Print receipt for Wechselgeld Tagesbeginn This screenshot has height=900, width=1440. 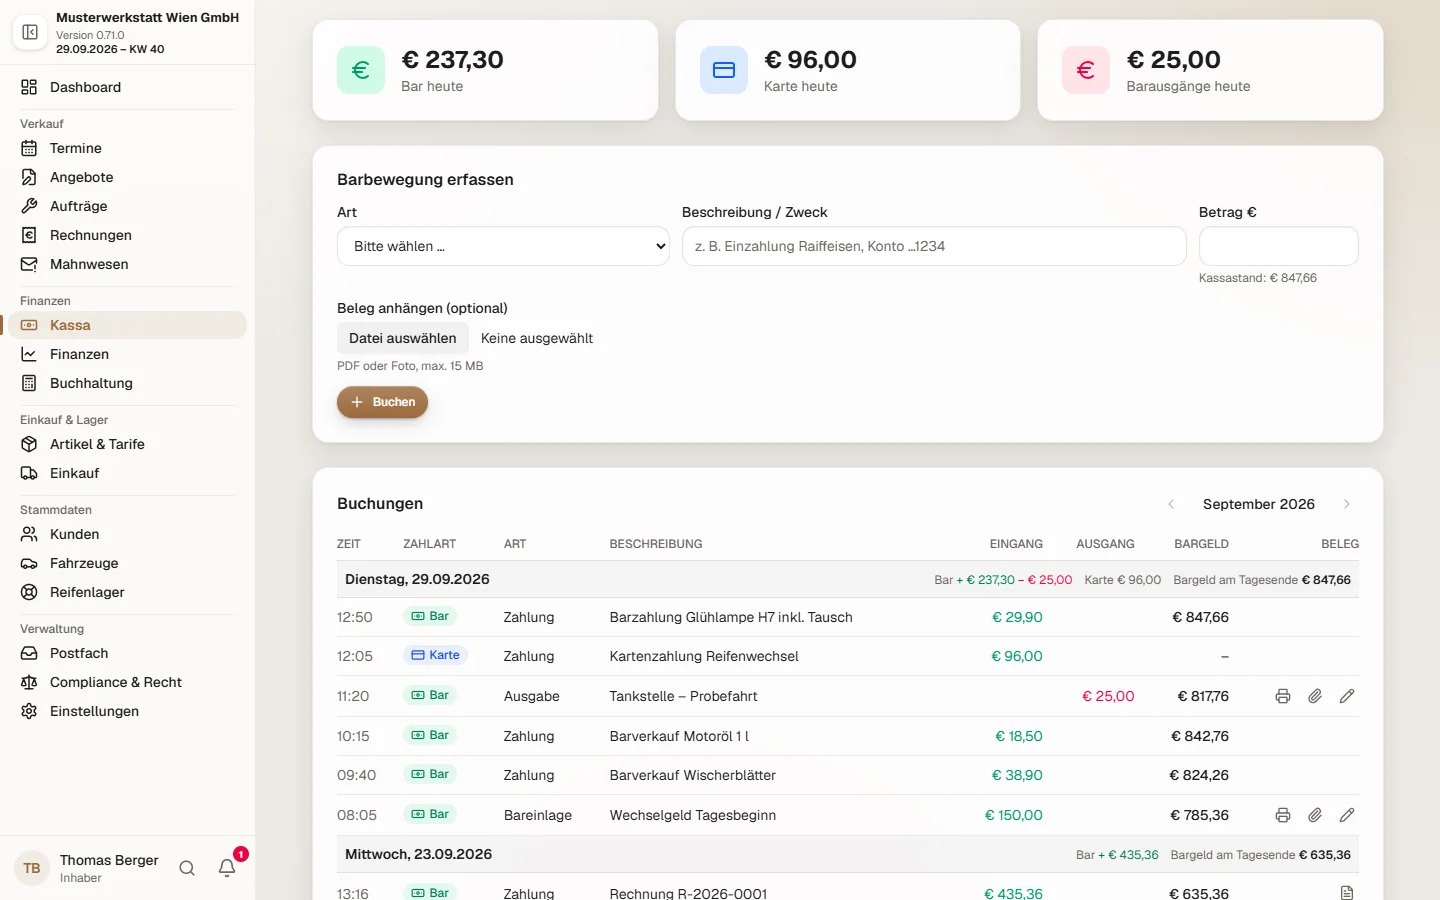pyautogui.click(x=1283, y=815)
